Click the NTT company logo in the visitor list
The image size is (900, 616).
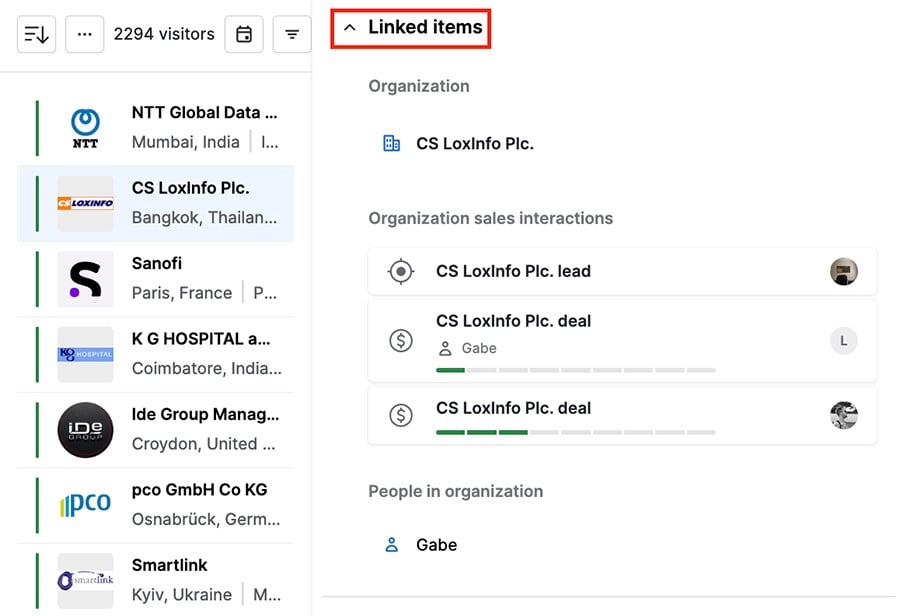coord(85,126)
